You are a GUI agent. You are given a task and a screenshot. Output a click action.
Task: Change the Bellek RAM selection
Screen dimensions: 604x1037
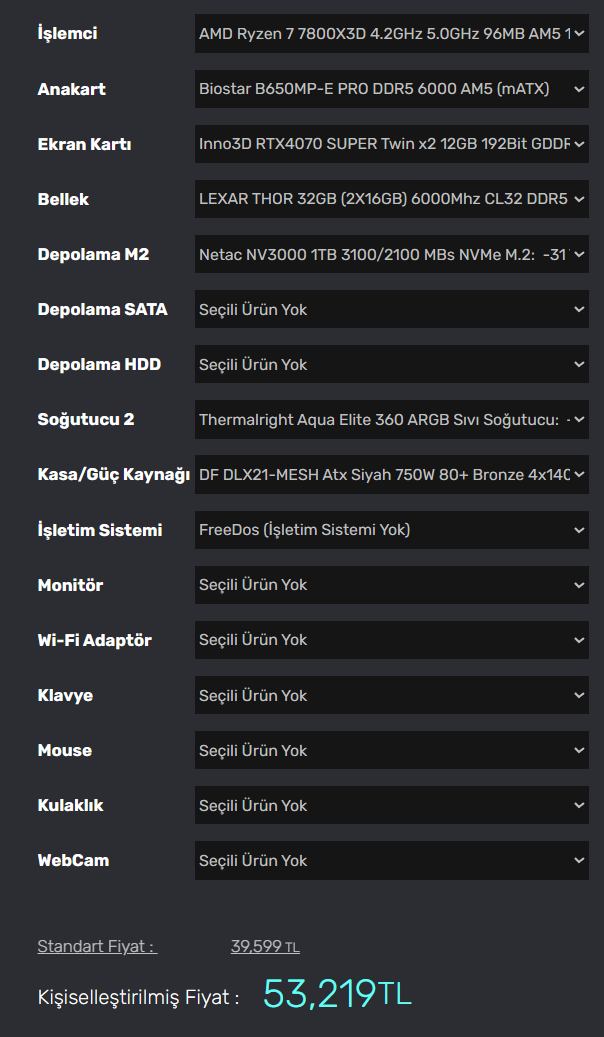point(391,199)
